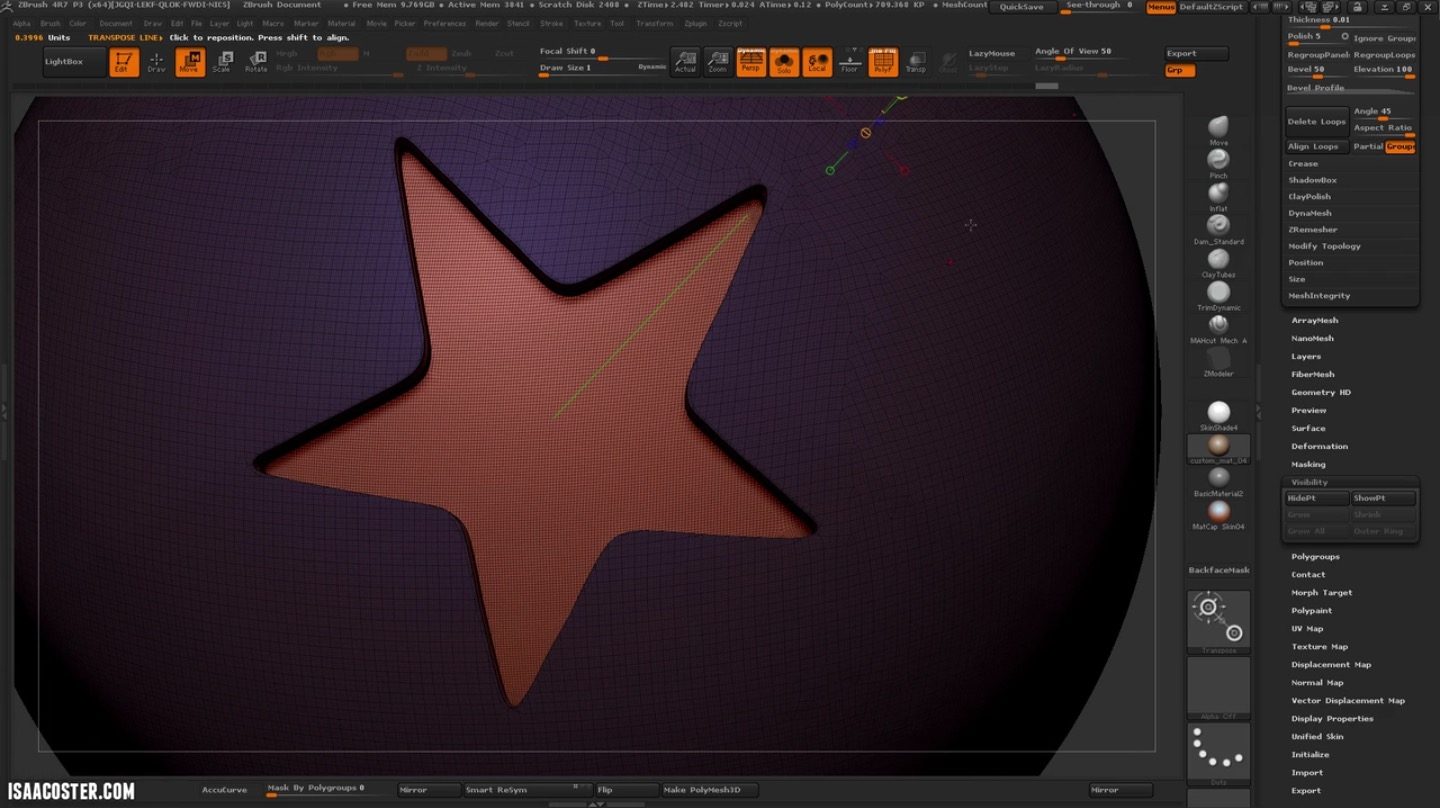This screenshot has width=1440, height=808.
Task: Choose the SkinShade4 material
Action: 1218,416
